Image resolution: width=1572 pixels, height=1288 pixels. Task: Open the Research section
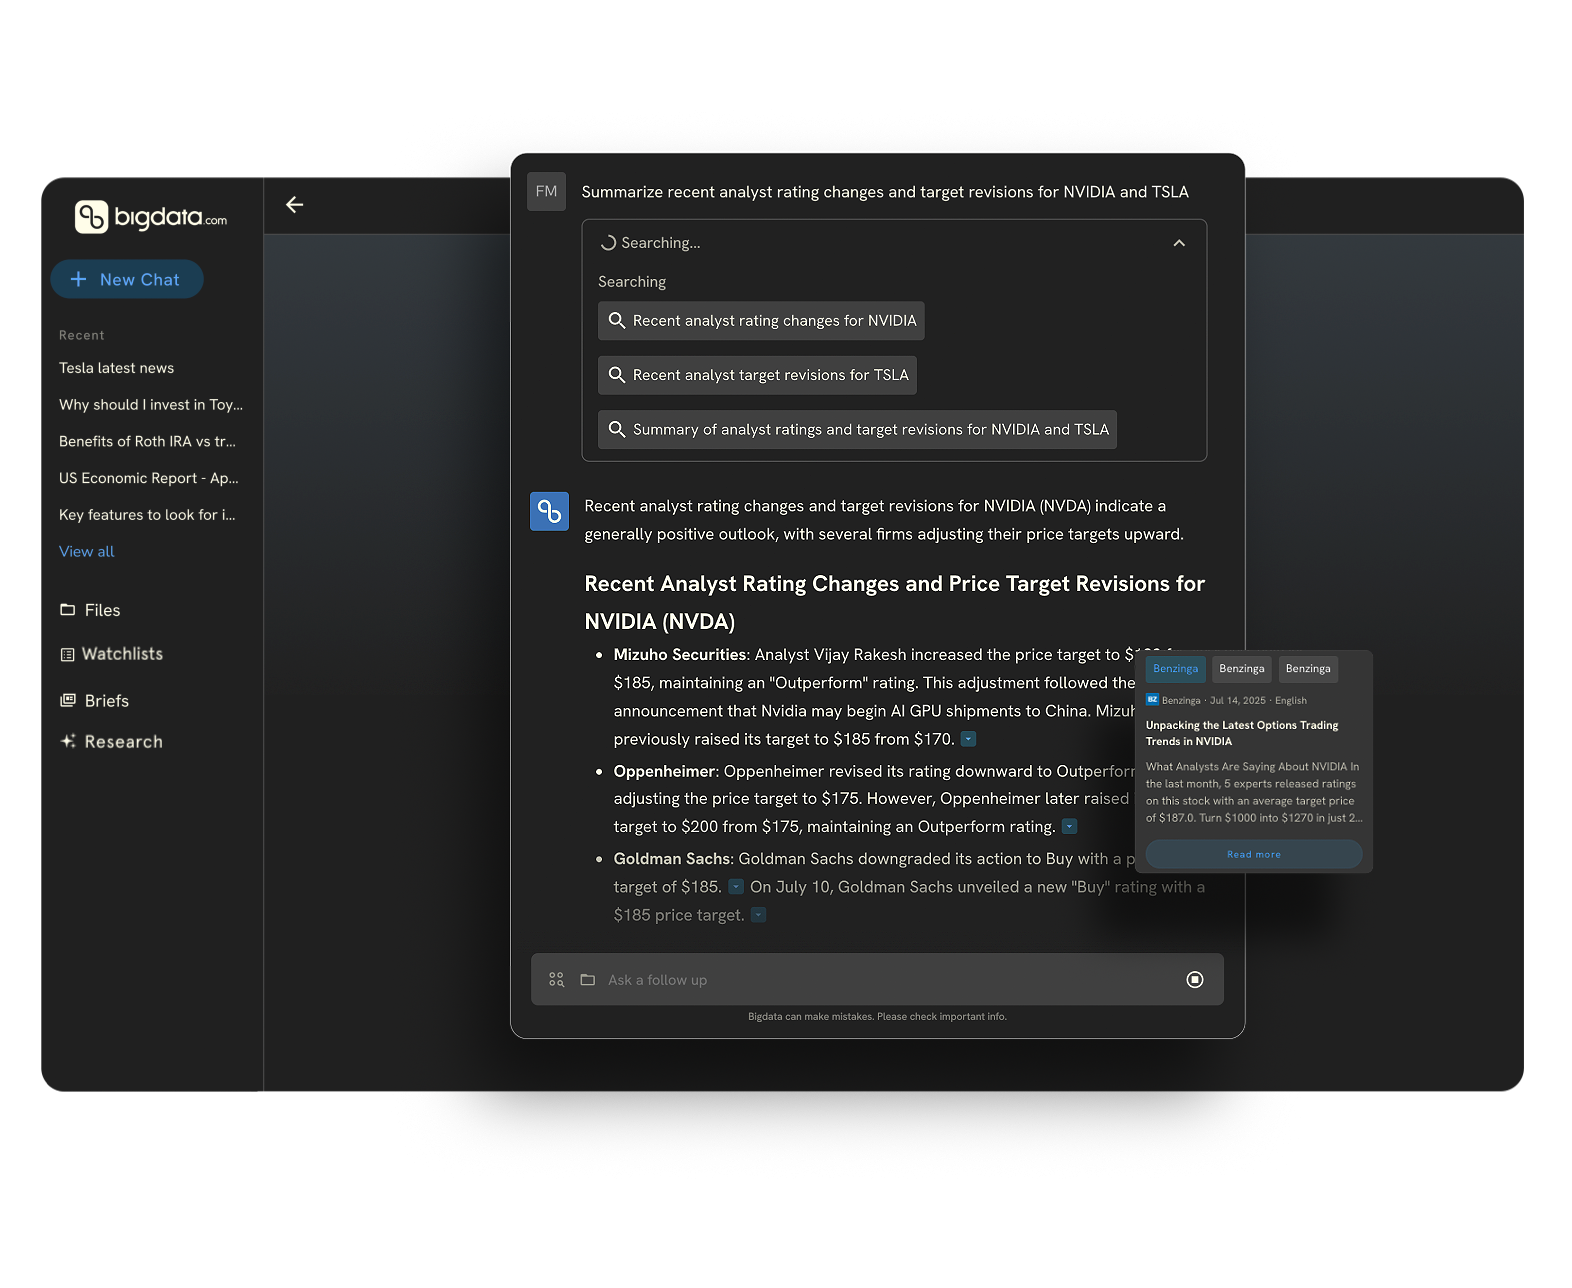click(x=111, y=742)
